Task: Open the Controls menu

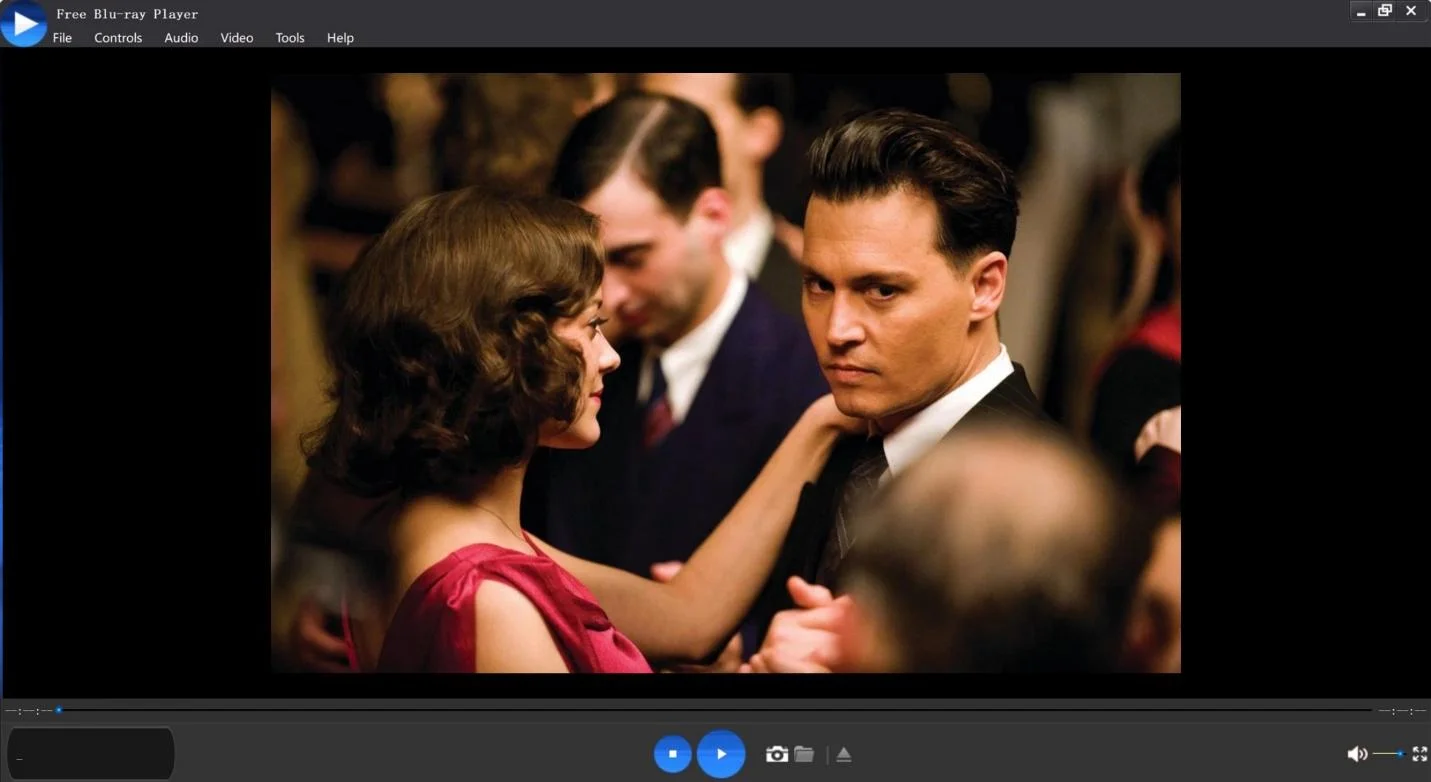Action: coord(118,38)
